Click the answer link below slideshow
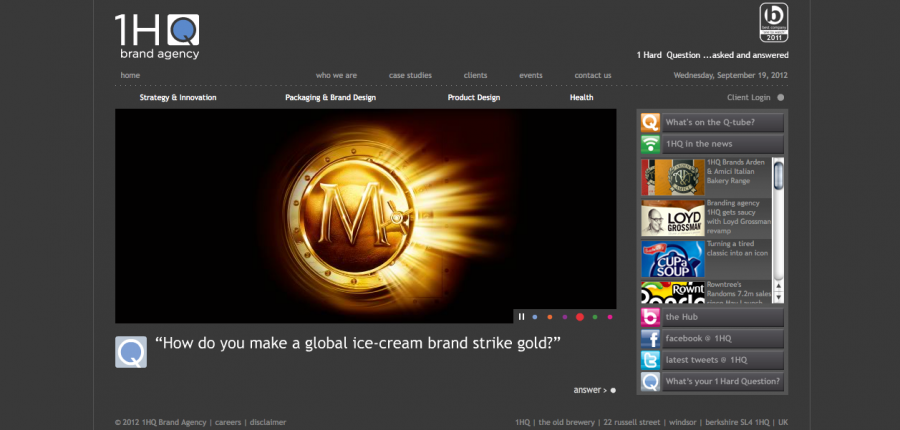 tap(594, 390)
